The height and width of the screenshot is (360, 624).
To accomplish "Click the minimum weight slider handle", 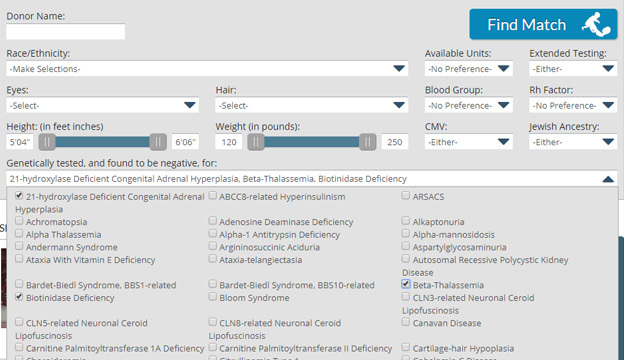I will coord(256,142).
